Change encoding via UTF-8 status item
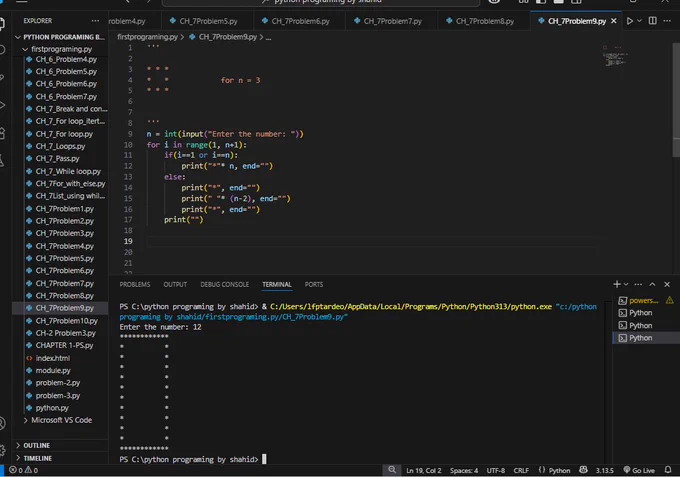 pos(496,470)
